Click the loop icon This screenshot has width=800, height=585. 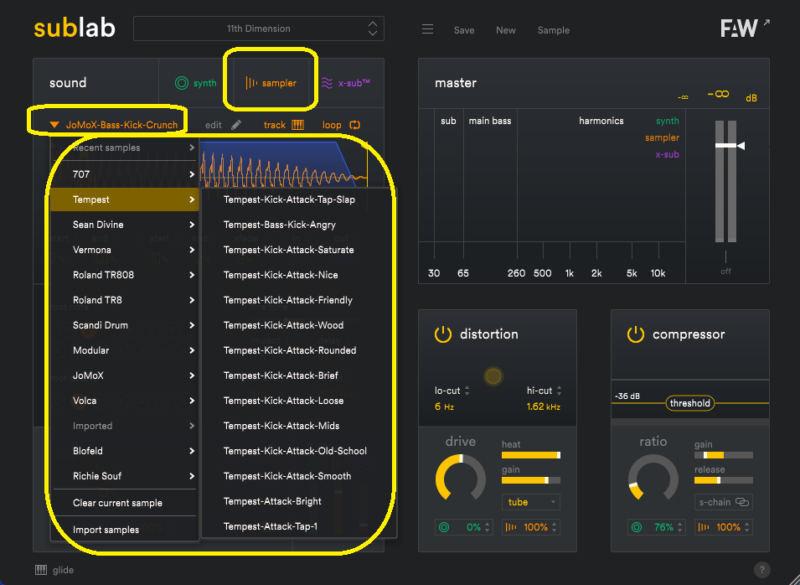[x=354, y=125]
